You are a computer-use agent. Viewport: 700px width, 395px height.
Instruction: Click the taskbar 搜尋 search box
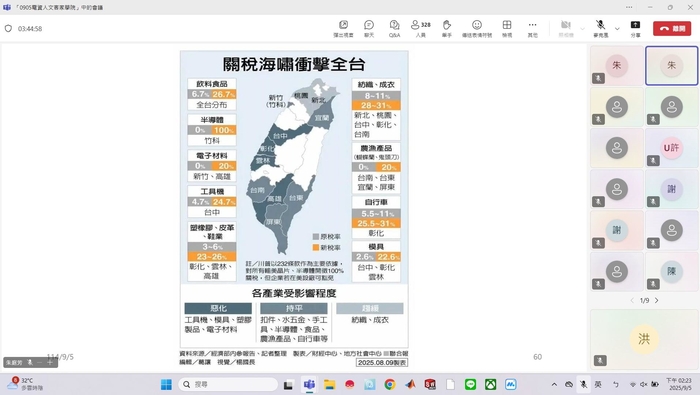coord(228,384)
